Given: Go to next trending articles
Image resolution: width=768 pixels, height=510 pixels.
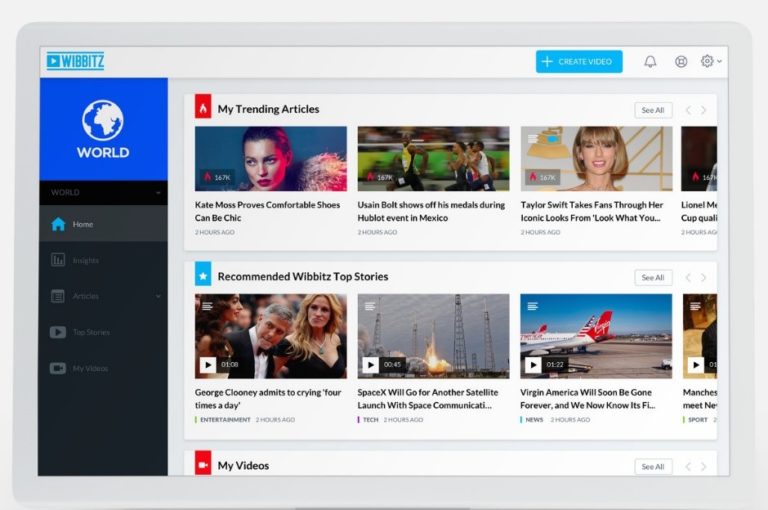Looking at the screenshot, I should [x=704, y=110].
